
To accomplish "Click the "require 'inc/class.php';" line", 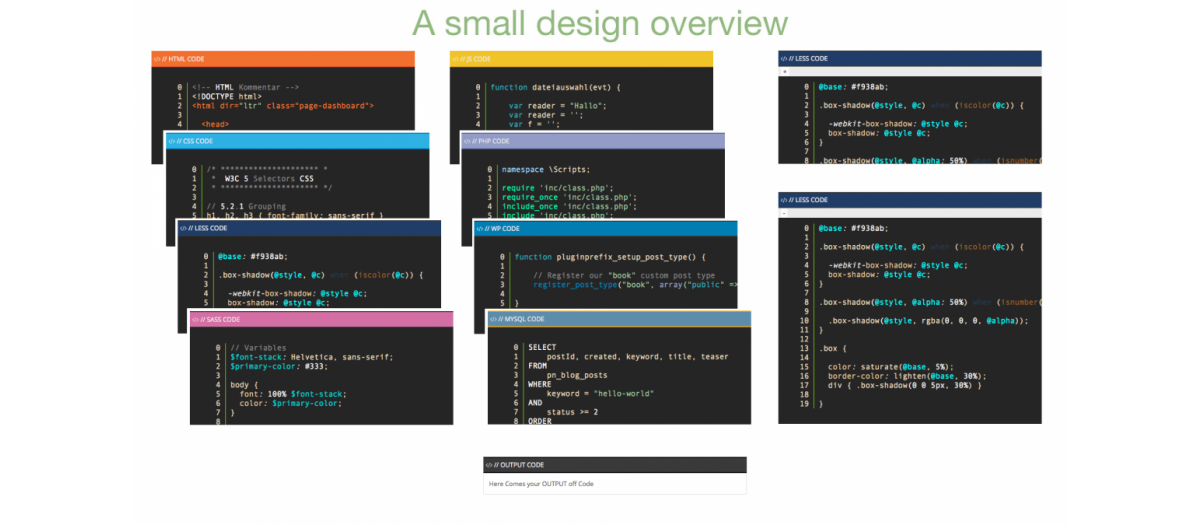I will tap(558, 187).
